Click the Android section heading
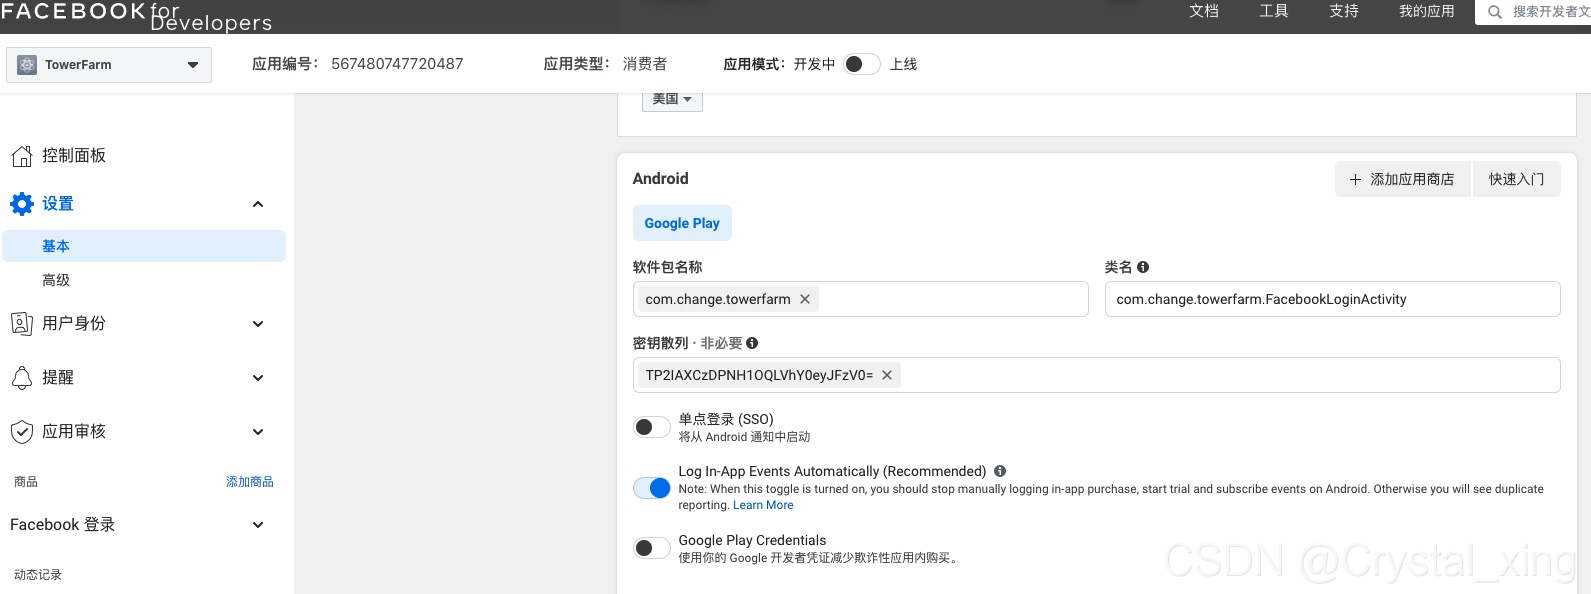Viewport: 1591px width, 594px height. [661, 179]
